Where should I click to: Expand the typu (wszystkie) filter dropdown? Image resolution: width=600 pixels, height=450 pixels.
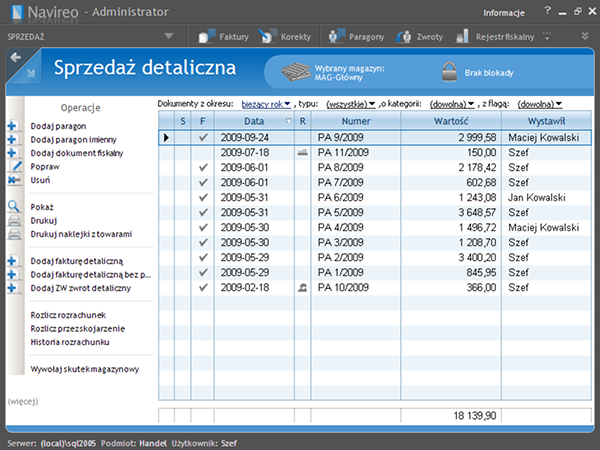point(351,104)
